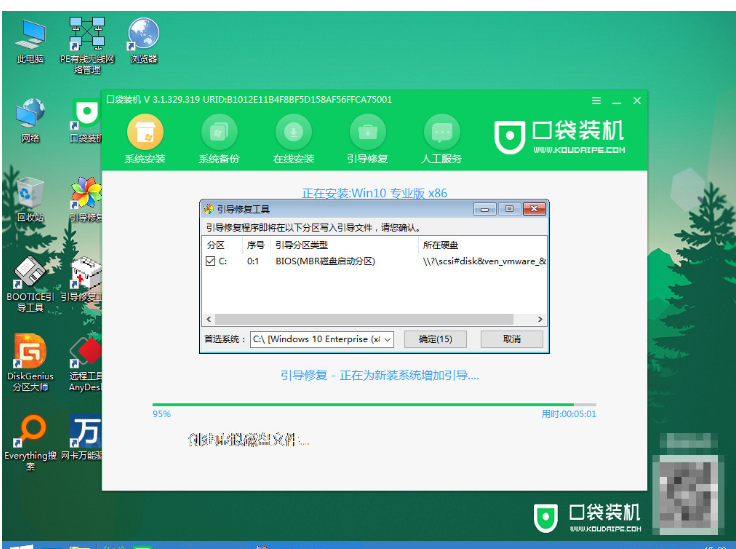Expand the 首选系统 dropdown
Viewport: 736px width, 549px height.
(x=387, y=339)
